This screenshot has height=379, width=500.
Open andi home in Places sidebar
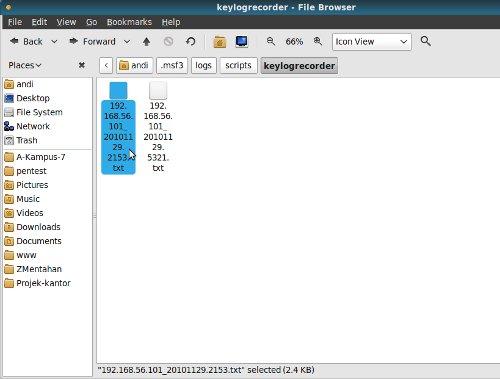tap(19, 84)
